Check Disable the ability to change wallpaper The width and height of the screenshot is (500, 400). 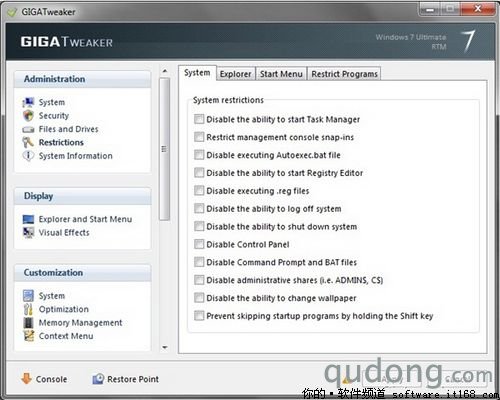(x=199, y=298)
